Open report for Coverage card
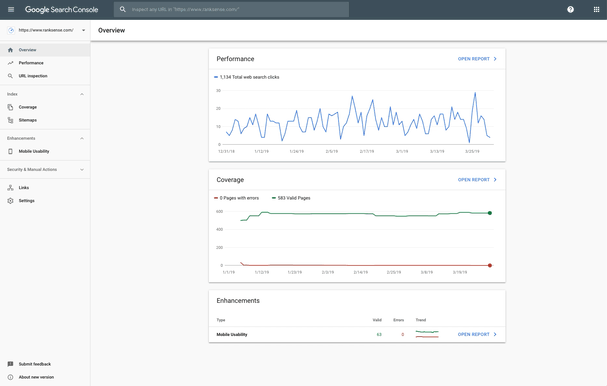The width and height of the screenshot is (607, 386). (477, 180)
